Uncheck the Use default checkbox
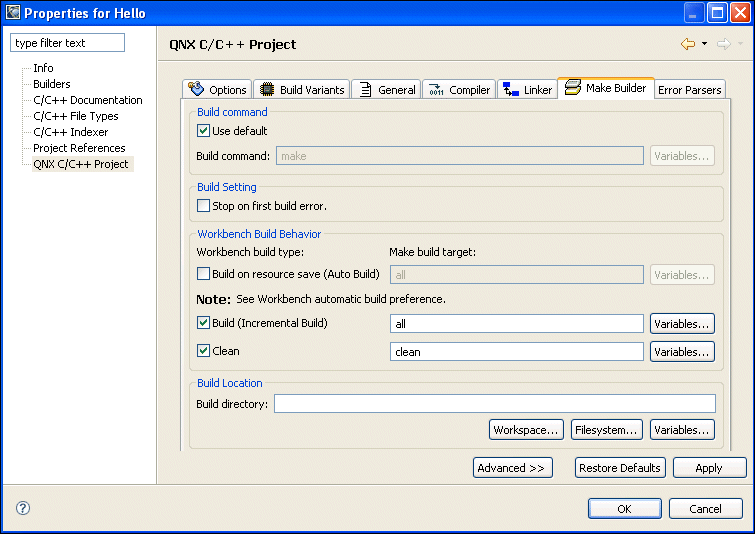The width and height of the screenshot is (755, 534). tap(204, 131)
